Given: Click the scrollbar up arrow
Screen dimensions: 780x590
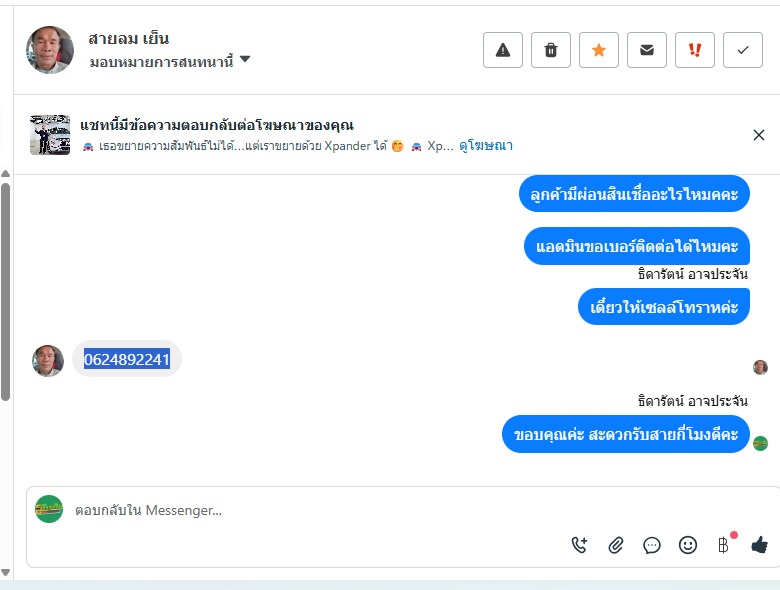Looking at the screenshot, I should (x=5, y=174).
